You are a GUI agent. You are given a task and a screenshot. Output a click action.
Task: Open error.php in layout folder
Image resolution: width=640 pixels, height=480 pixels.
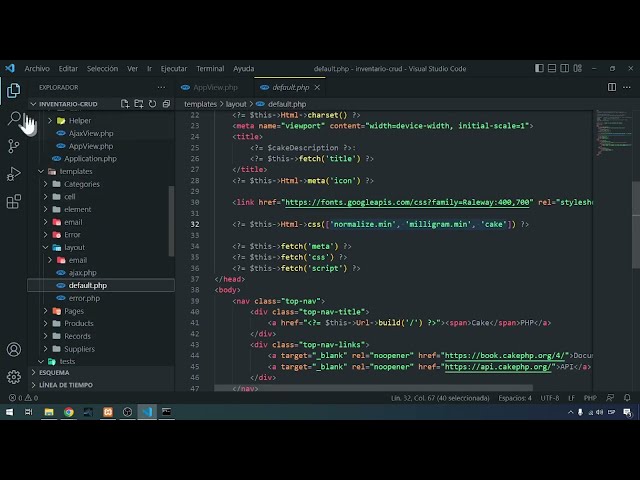pyautogui.click(x=84, y=298)
